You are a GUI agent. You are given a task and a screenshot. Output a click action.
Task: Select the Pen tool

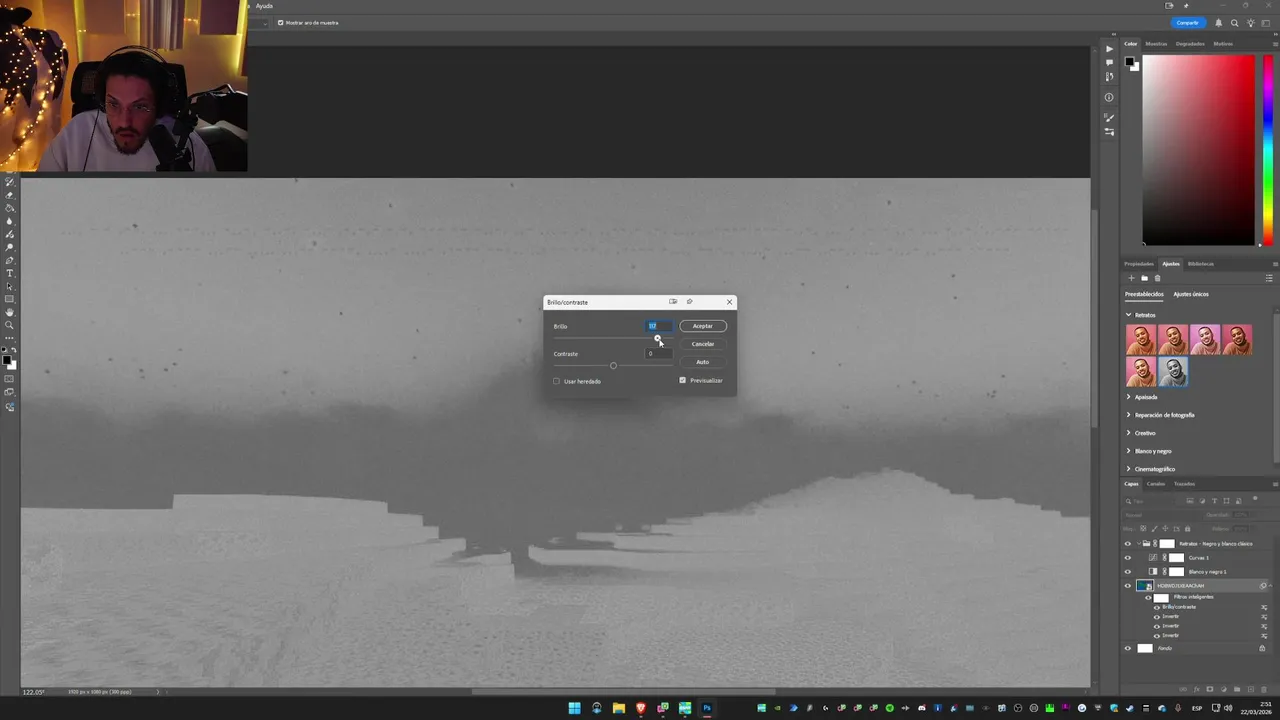[x=10, y=260]
